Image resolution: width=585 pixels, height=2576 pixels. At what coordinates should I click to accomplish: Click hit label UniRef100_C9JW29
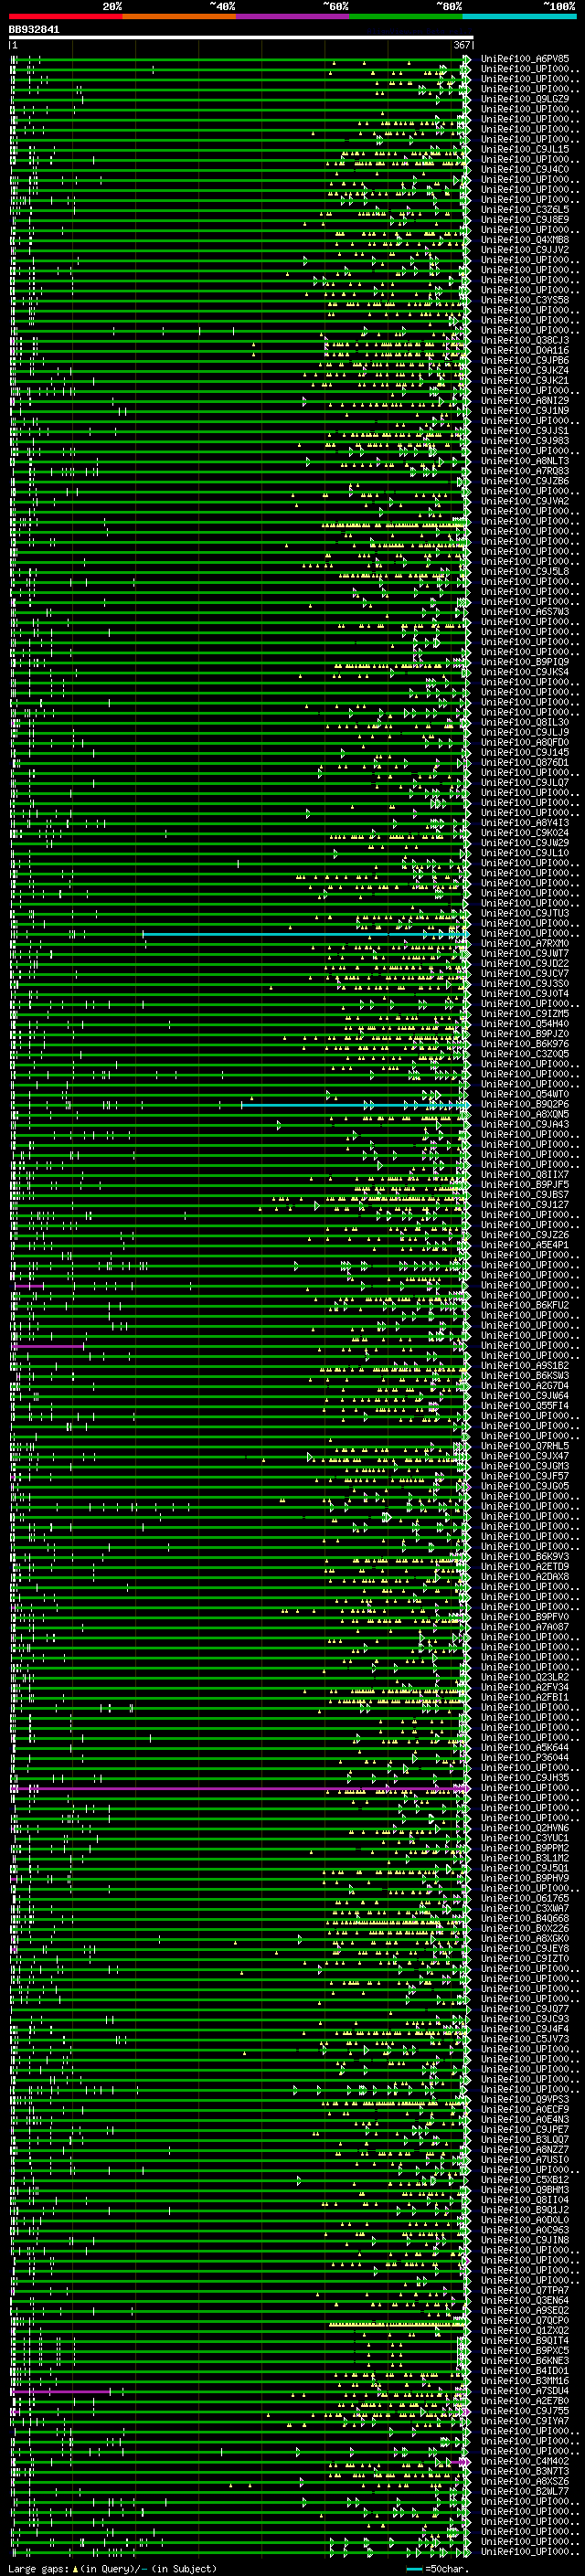click(525, 843)
